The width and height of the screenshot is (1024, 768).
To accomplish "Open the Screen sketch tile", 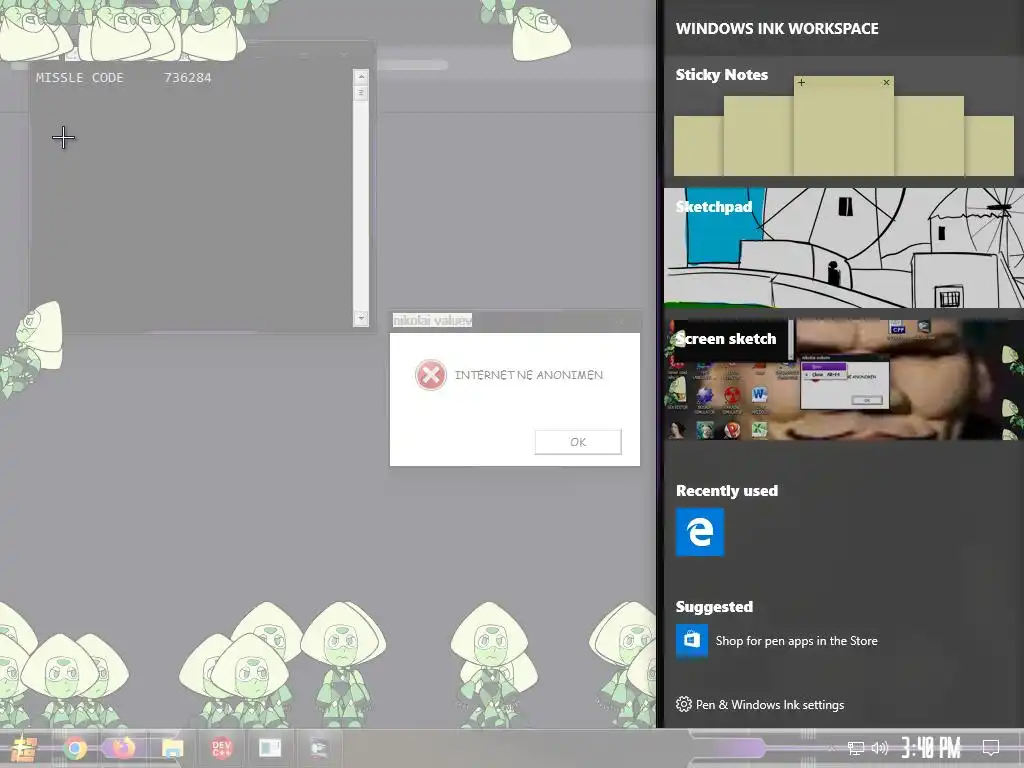I will click(844, 379).
